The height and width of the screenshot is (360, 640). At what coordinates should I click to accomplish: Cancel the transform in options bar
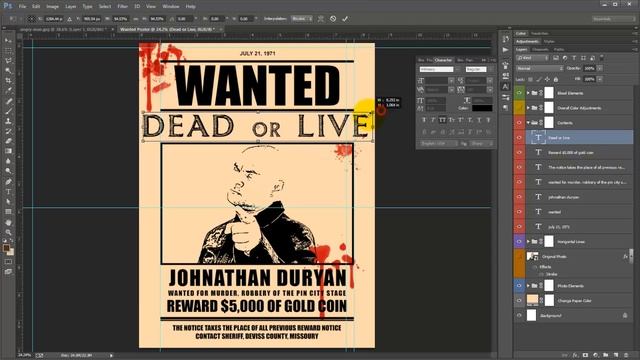point(333,19)
